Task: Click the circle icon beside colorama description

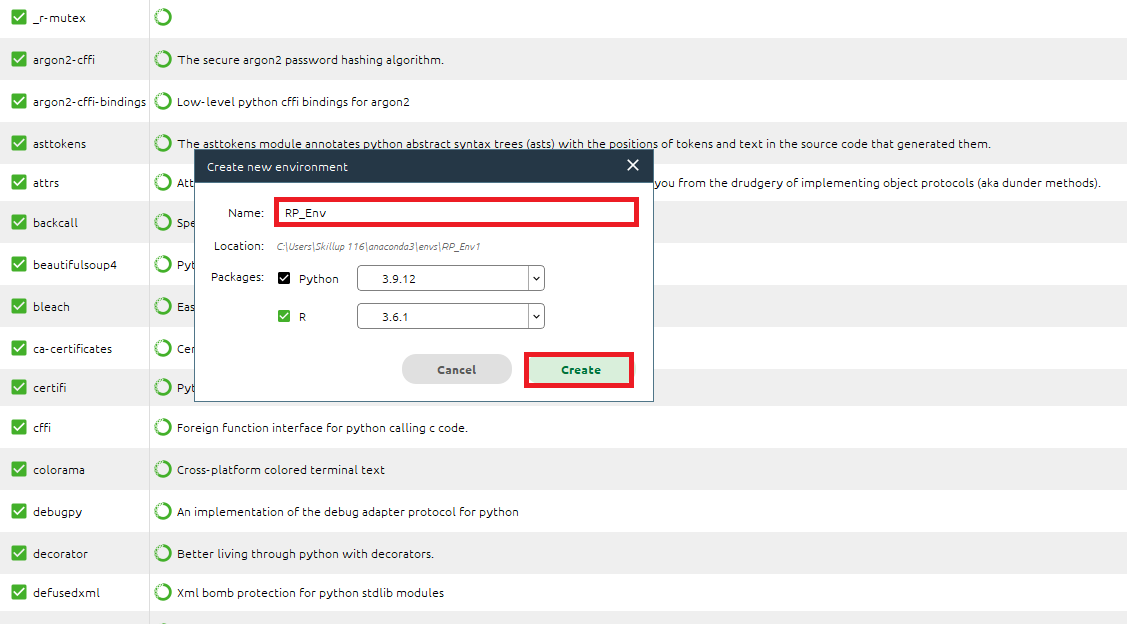Action: 163,470
